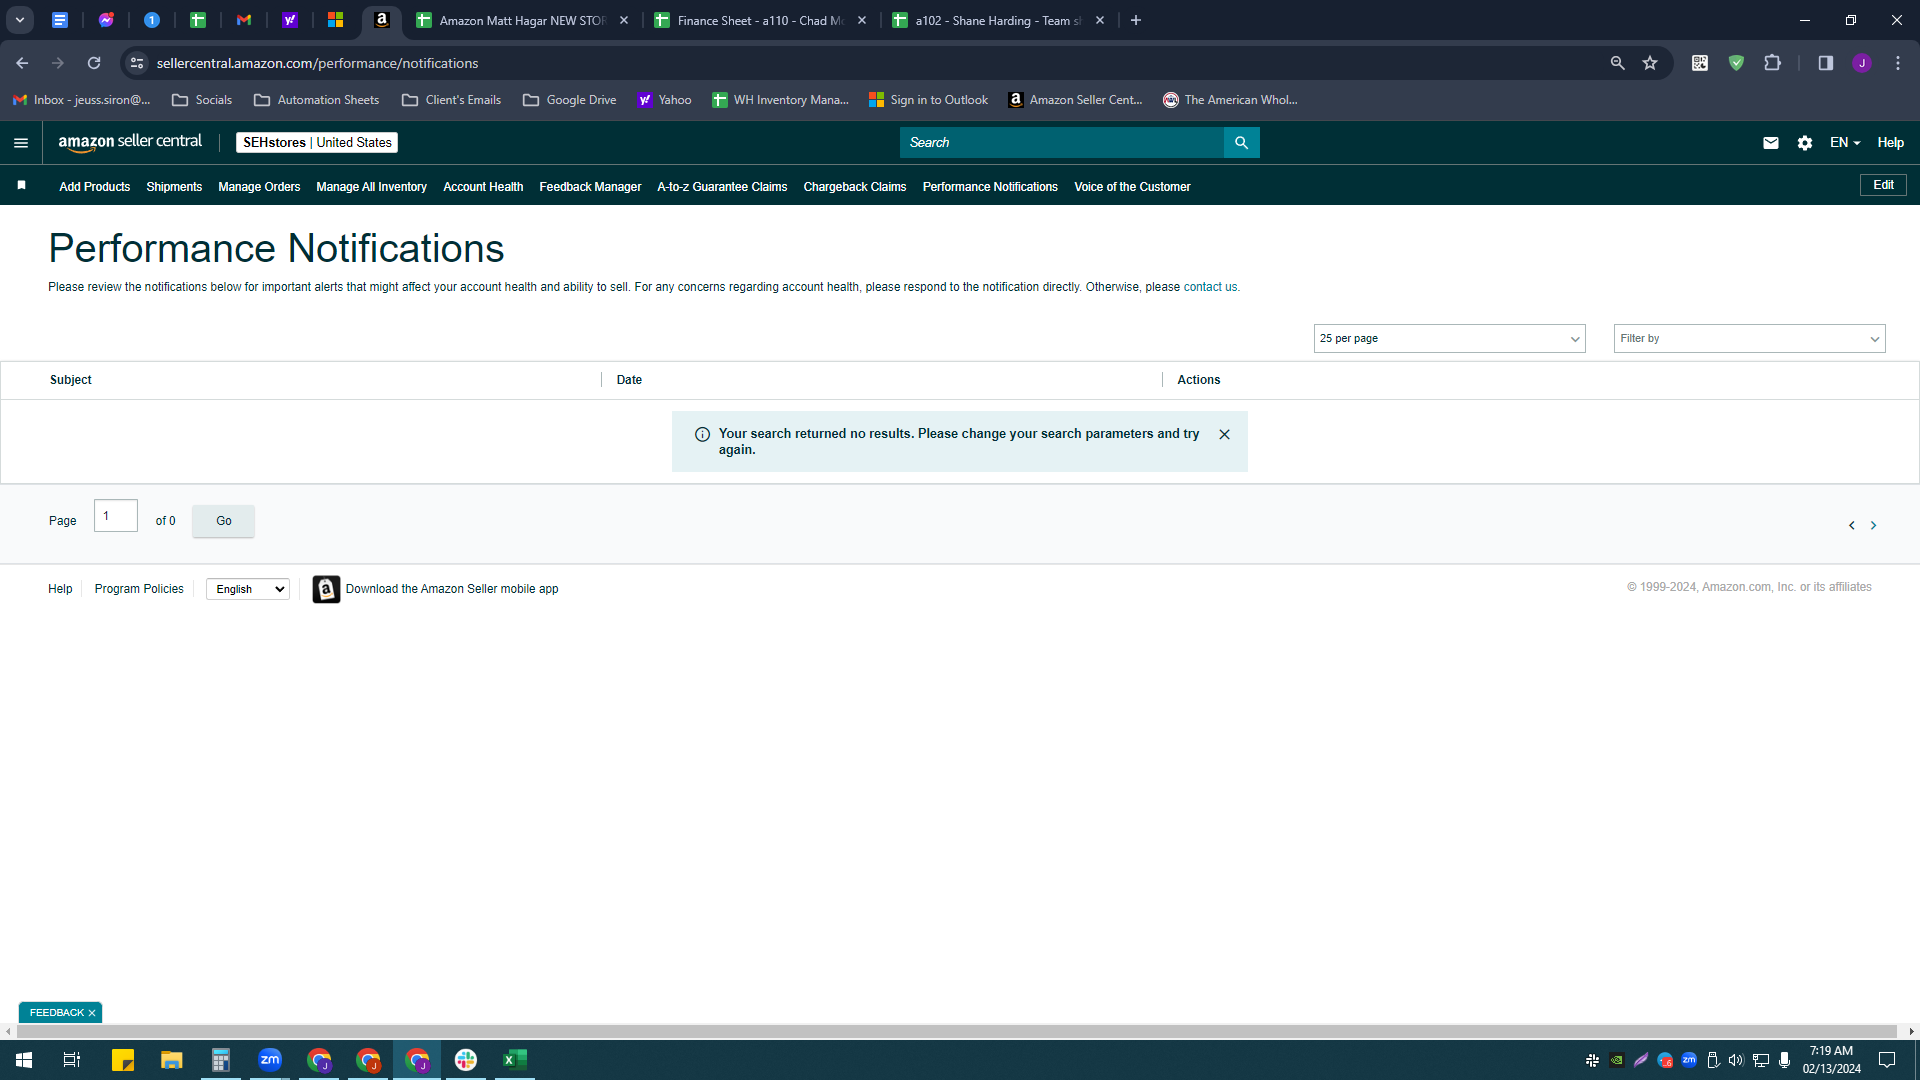Image resolution: width=1920 pixels, height=1080 pixels.
Task: Click the info icon in the alert
Action: click(x=702, y=434)
